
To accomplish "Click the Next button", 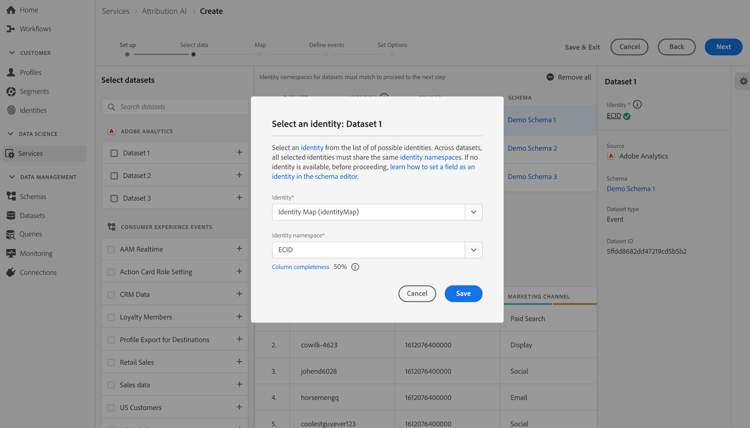I will click(723, 47).
